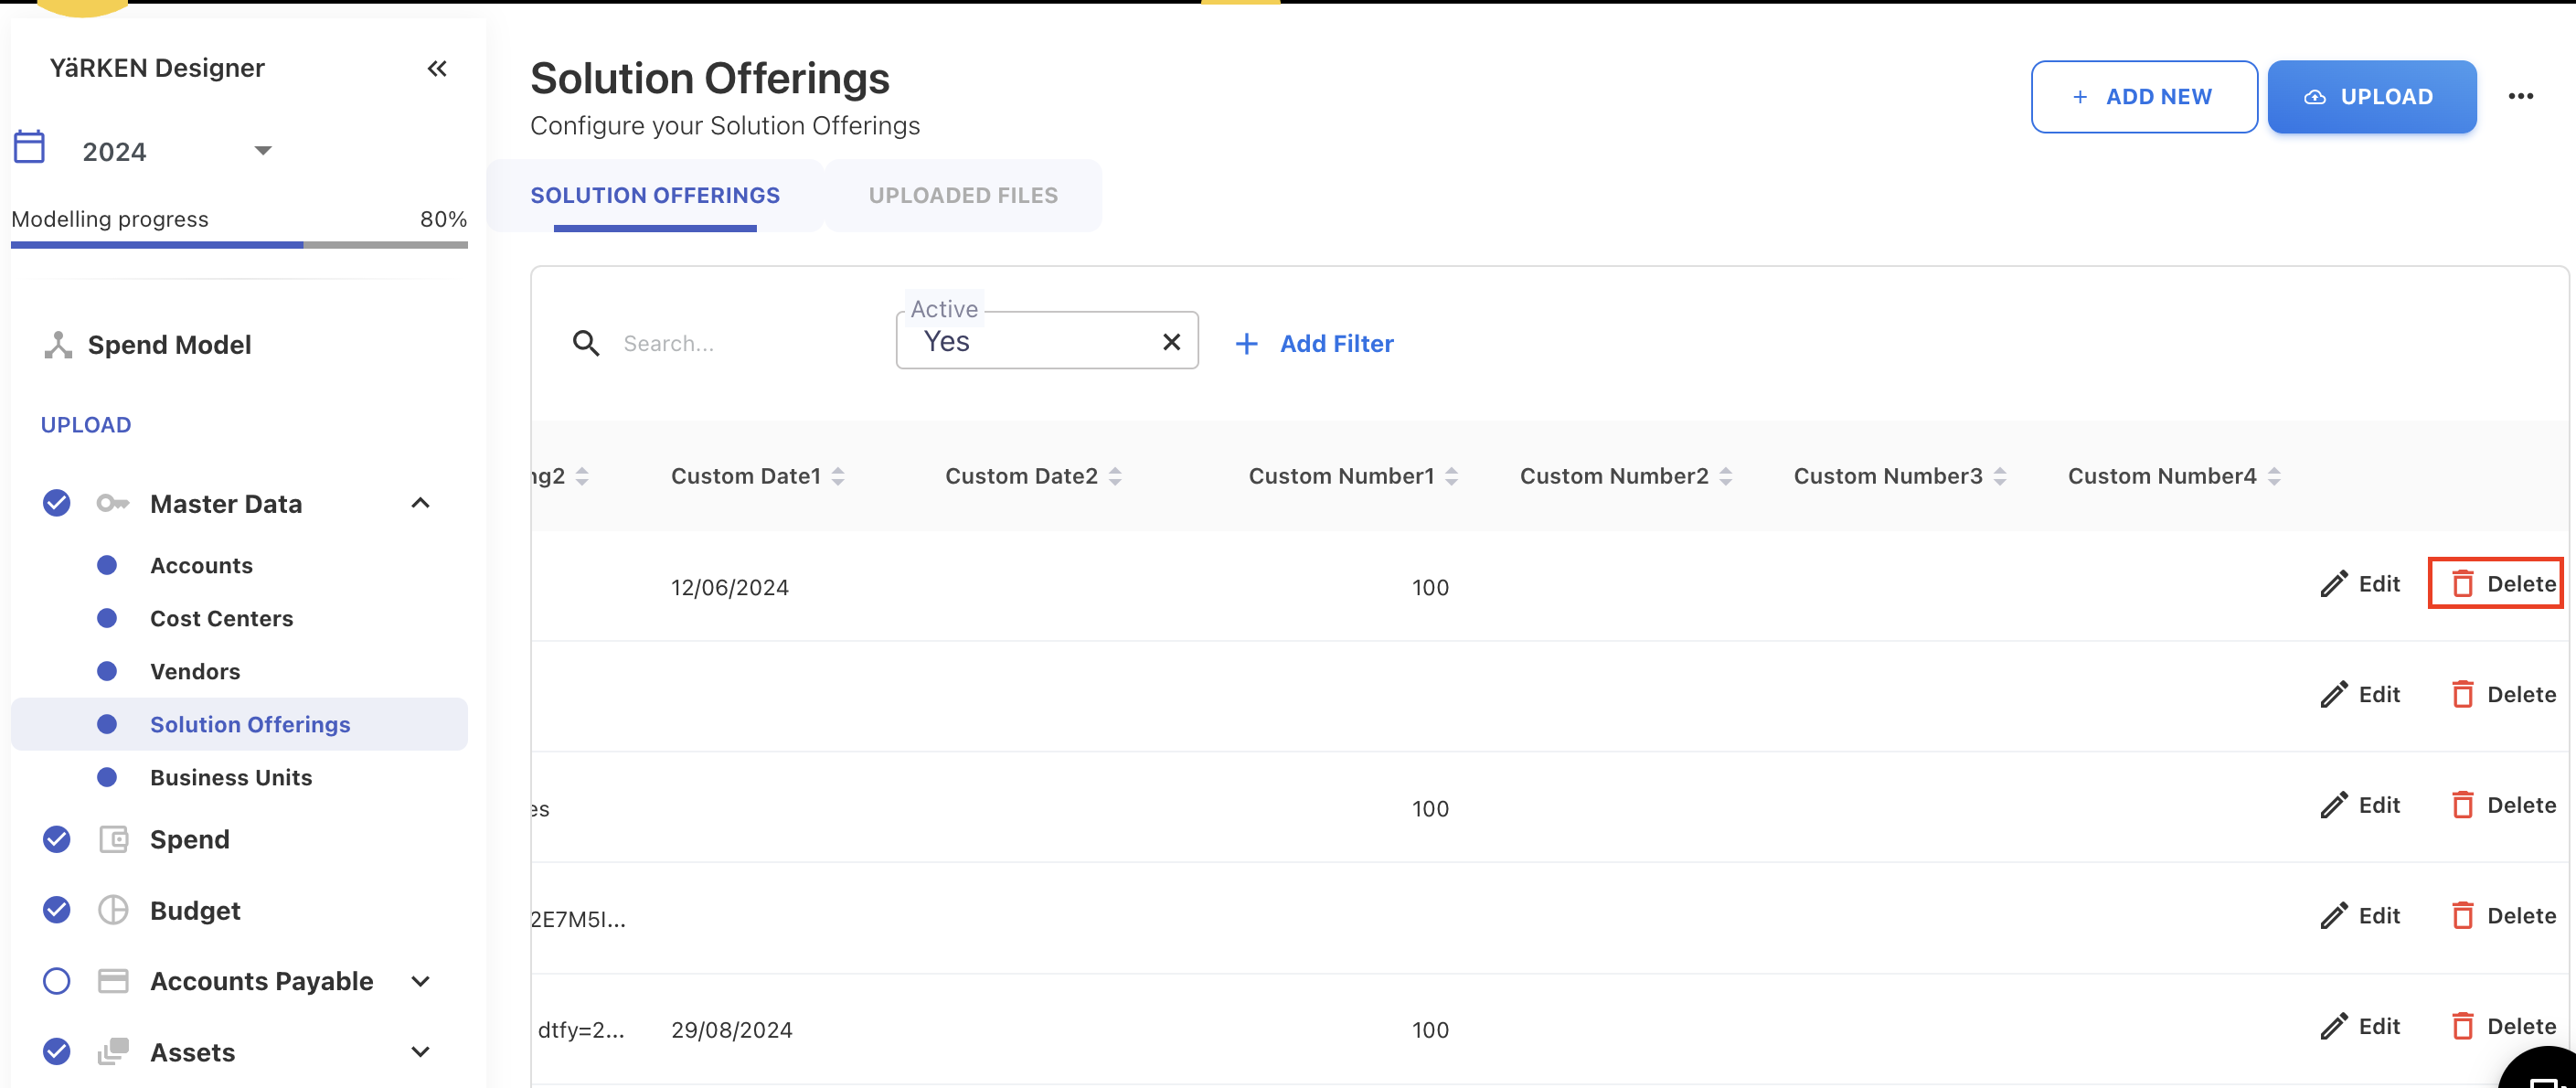Click the ADD NEW button
Screen dimensions: 2576x1088
click(2143, 96)
